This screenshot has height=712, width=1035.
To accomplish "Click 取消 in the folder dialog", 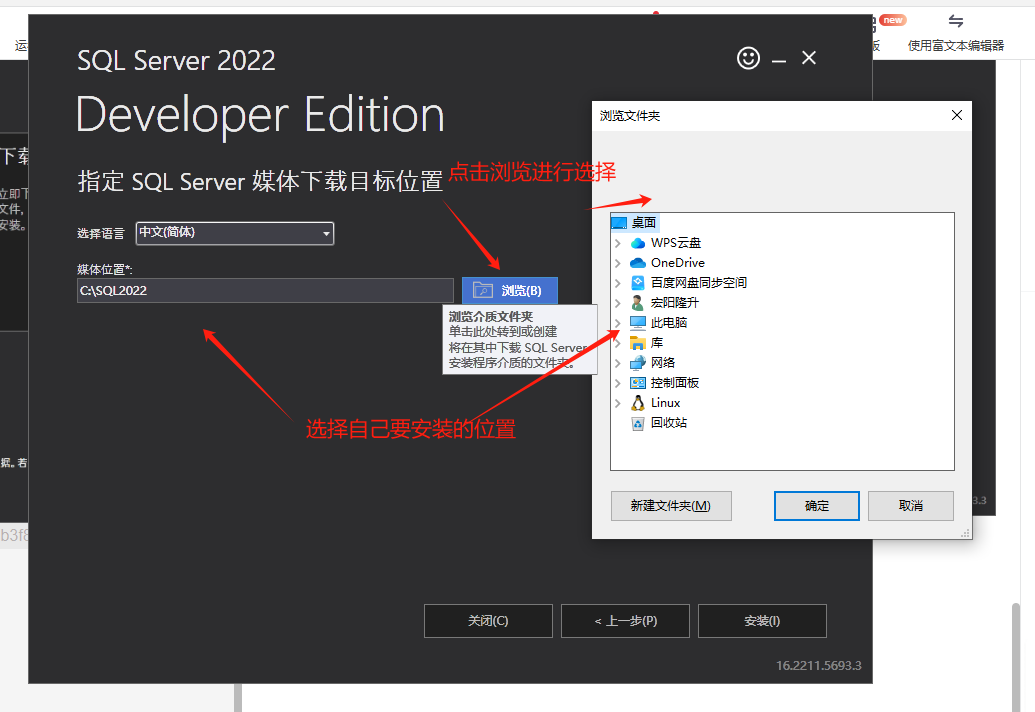I will 911,505.
